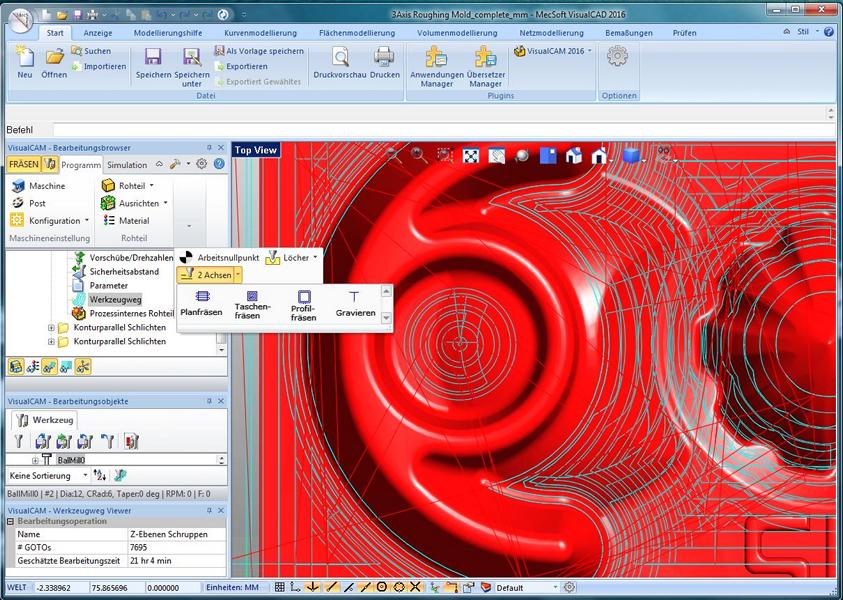Image resolution: width=843 pixels, height=600 pixels.
Task: Open the Material settings
Action: pyautogui.click(x=126, y=220)
